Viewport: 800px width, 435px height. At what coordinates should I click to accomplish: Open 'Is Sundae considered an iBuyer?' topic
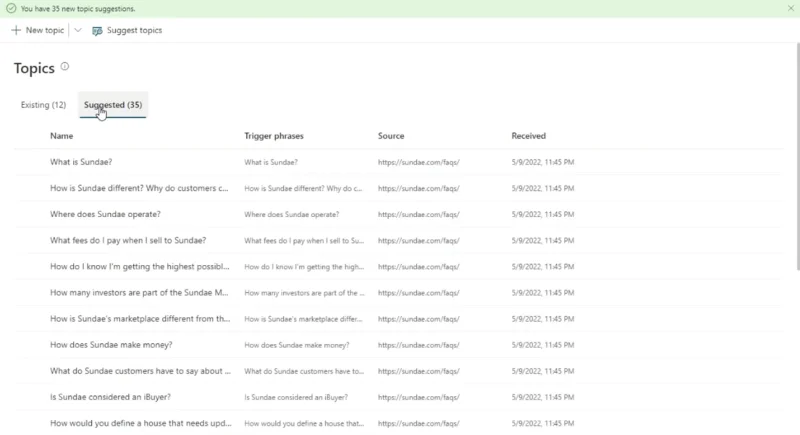110,397
